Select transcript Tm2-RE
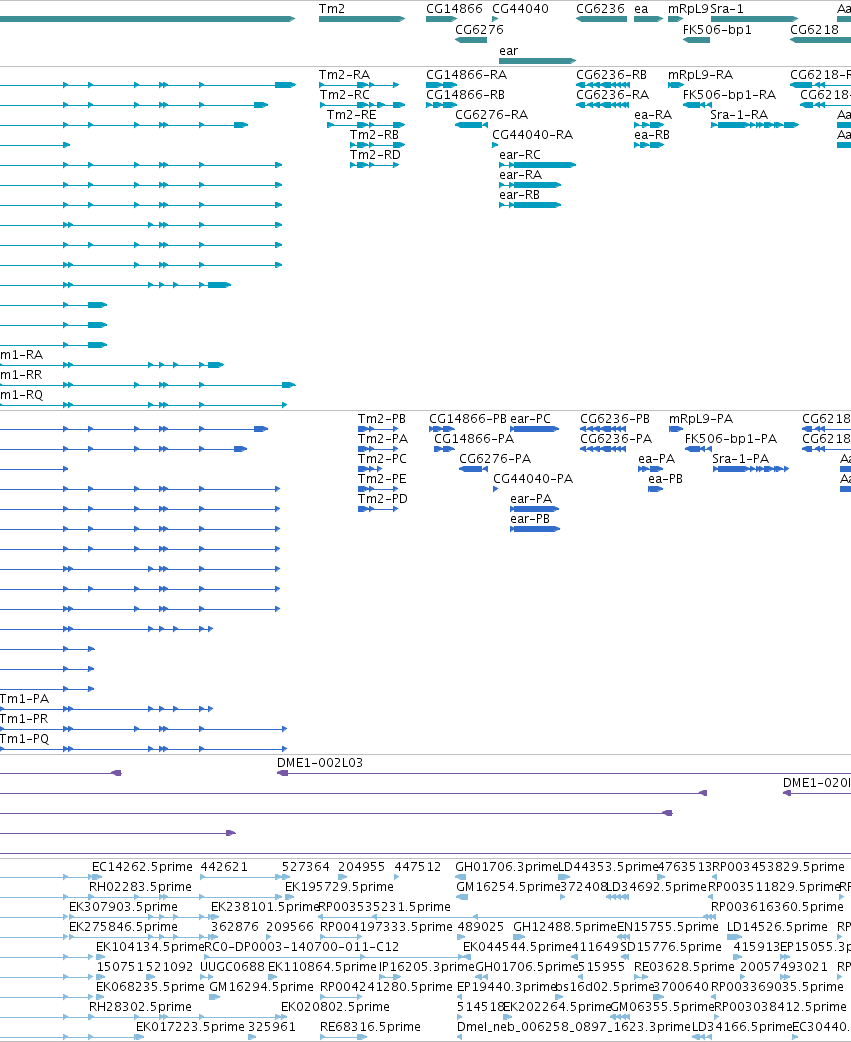This screenshot has width=851, height=1042. pyautogui.click(x=366, y=125)
